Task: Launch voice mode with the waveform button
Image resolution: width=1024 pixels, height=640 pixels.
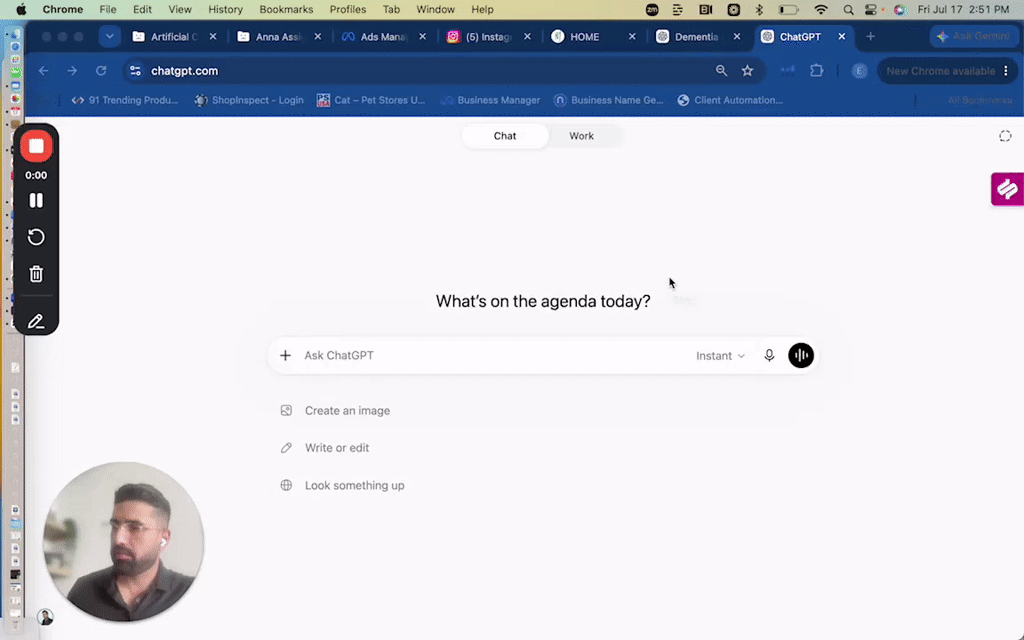Action: click(801, 355)
